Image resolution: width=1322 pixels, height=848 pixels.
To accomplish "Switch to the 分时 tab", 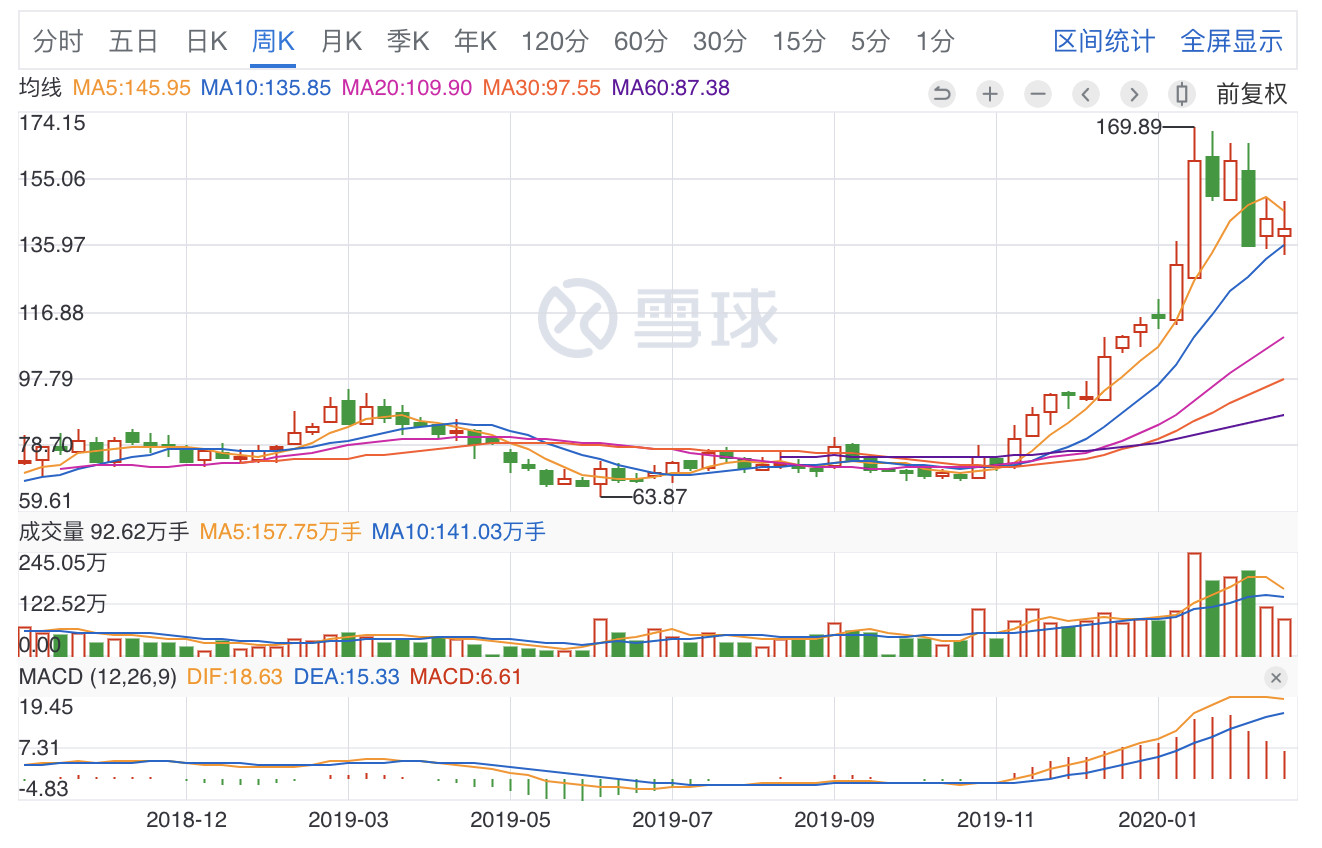I will pyautogui.click(x=58, y=41).
